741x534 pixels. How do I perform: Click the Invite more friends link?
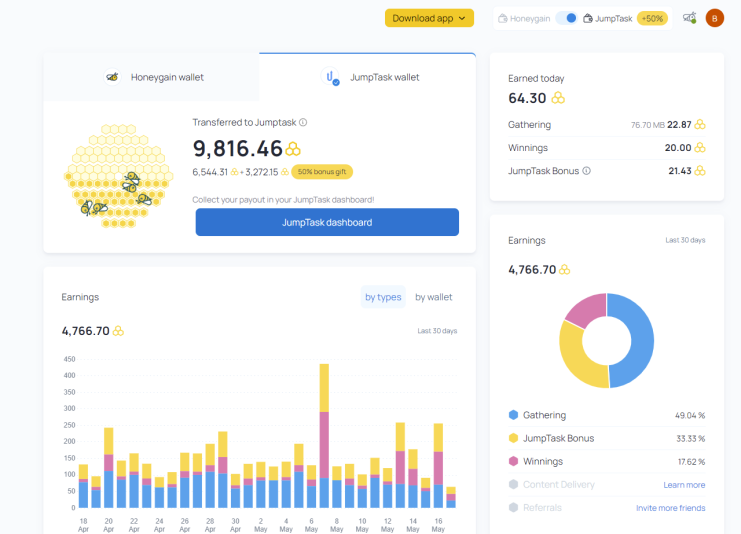tap(670, 508)
